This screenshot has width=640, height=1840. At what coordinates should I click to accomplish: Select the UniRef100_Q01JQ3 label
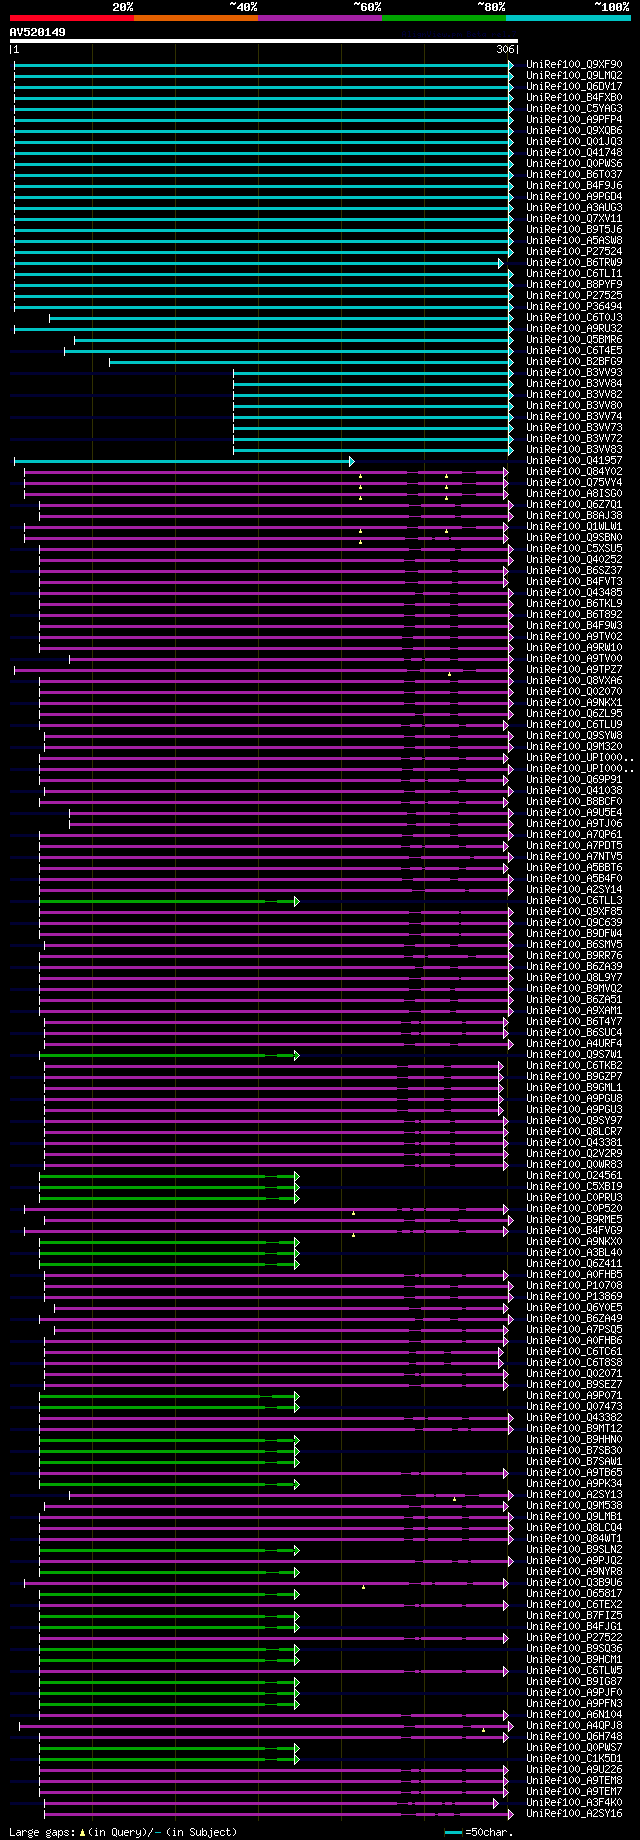[x=574, y=141]
